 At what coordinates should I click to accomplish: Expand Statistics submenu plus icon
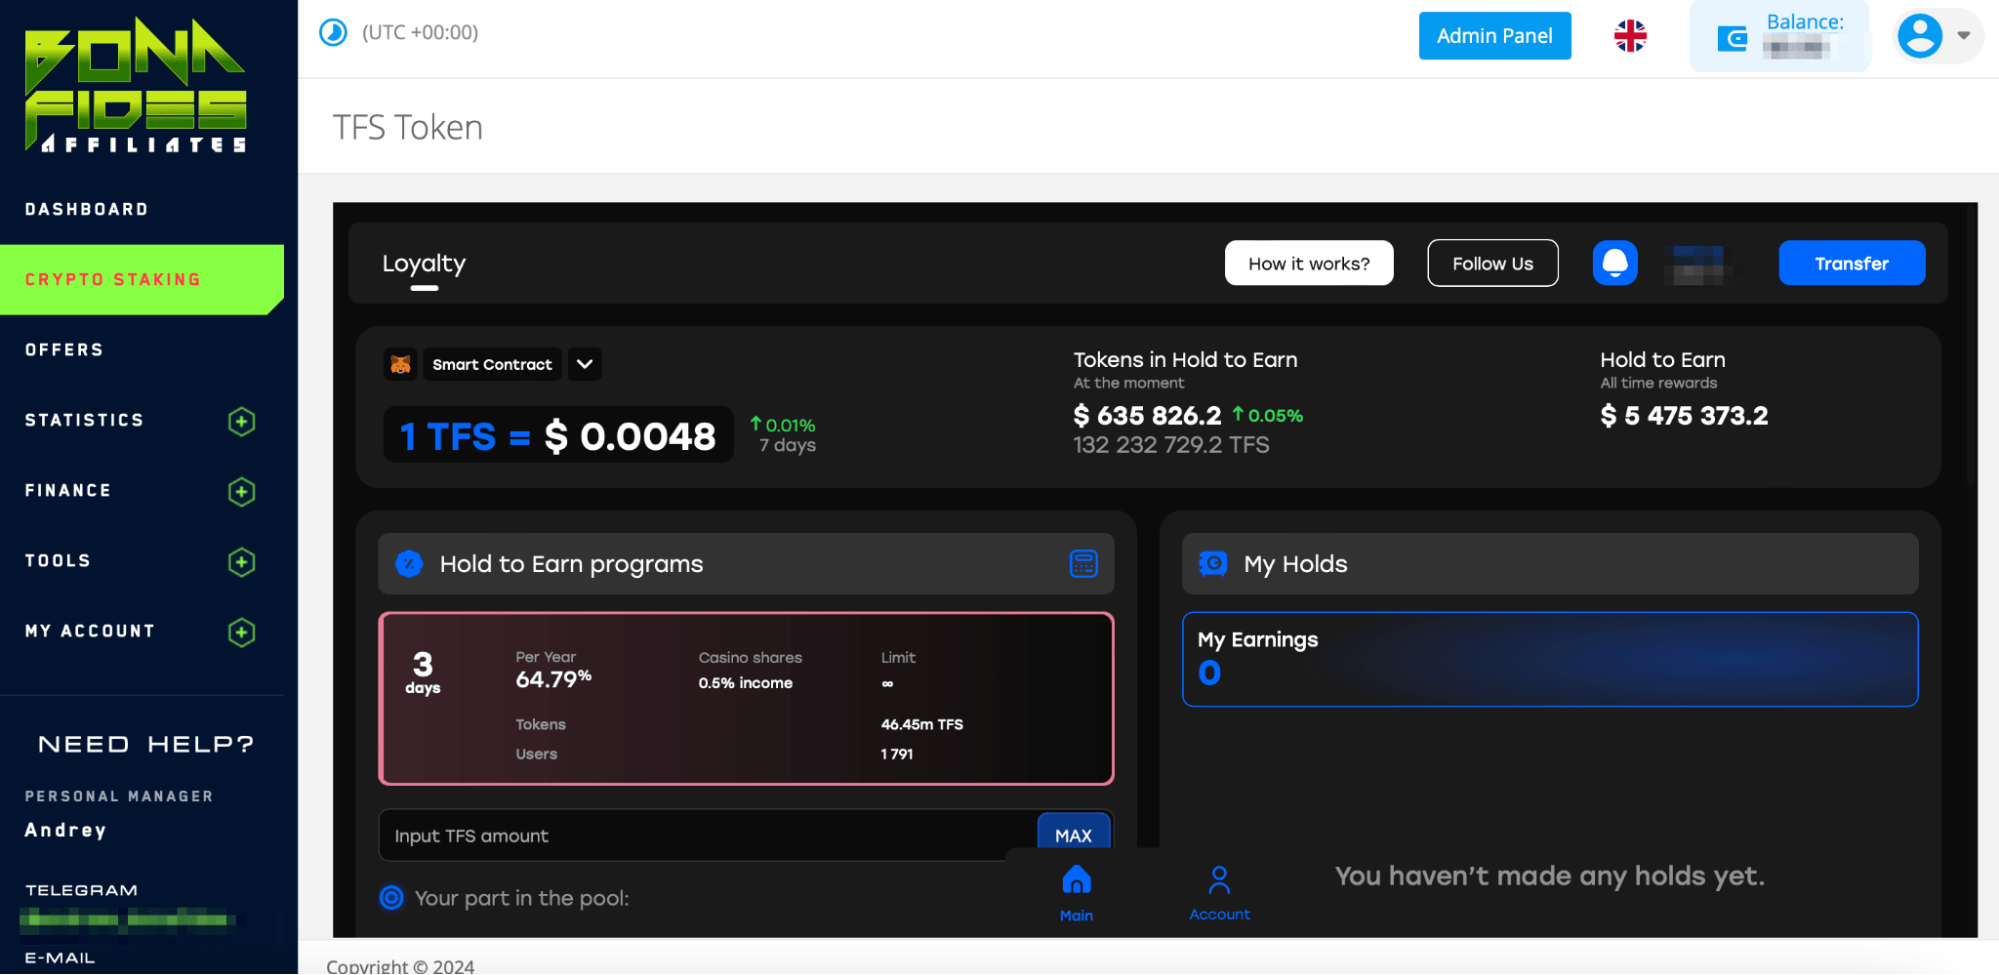tap(241, 421)
